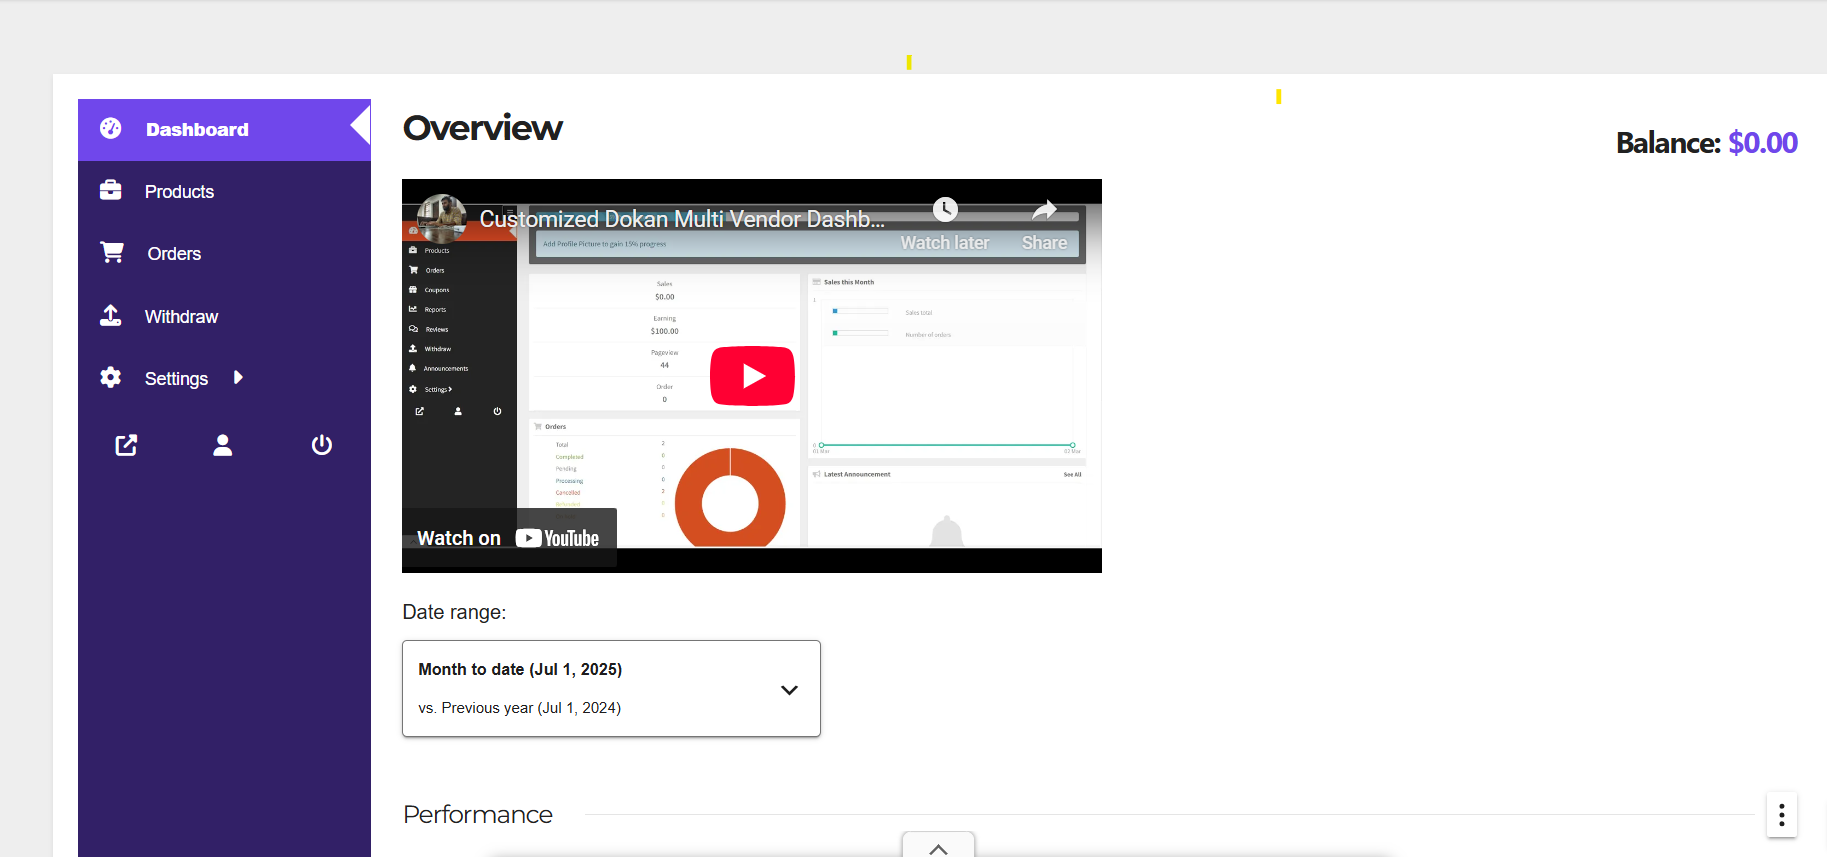The height and width of the screenshot is (857, 1827).
Task: Open the edit account user icon
Action: [223, 445]
